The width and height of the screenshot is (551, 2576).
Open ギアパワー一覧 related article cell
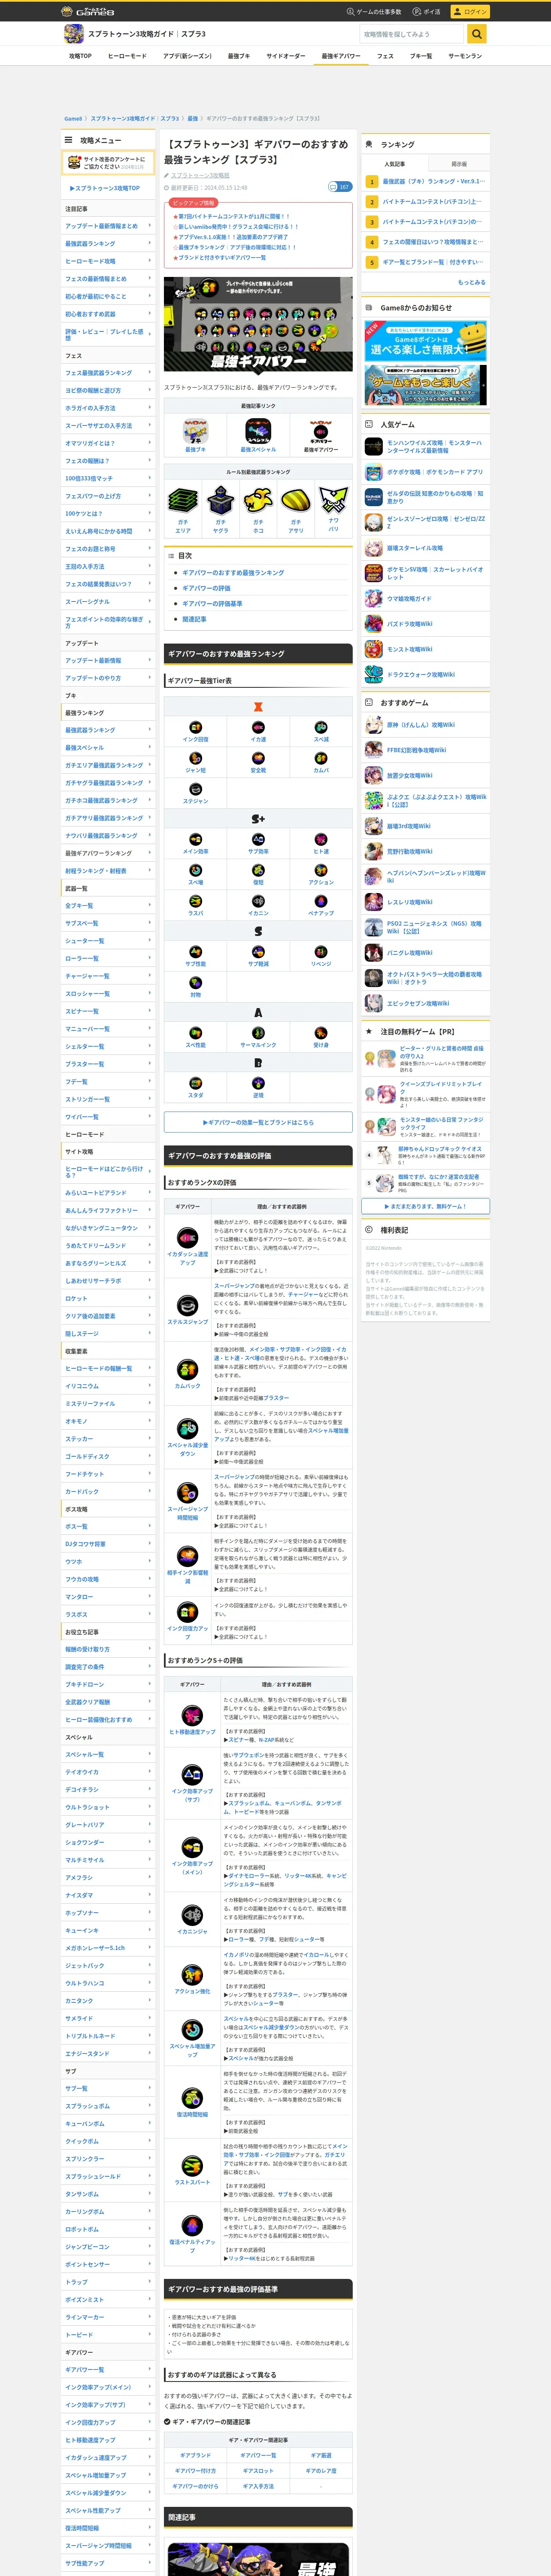tap(258, 2455)
